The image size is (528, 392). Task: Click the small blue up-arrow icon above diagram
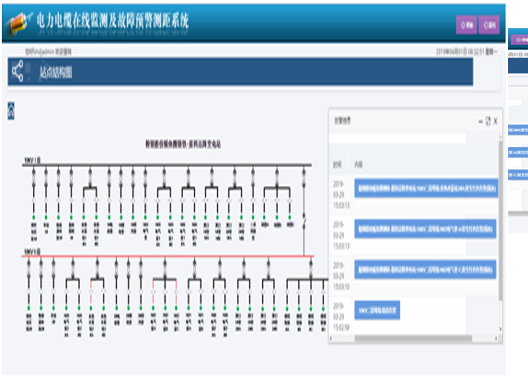pyautogui.click(x=11, y=110)
